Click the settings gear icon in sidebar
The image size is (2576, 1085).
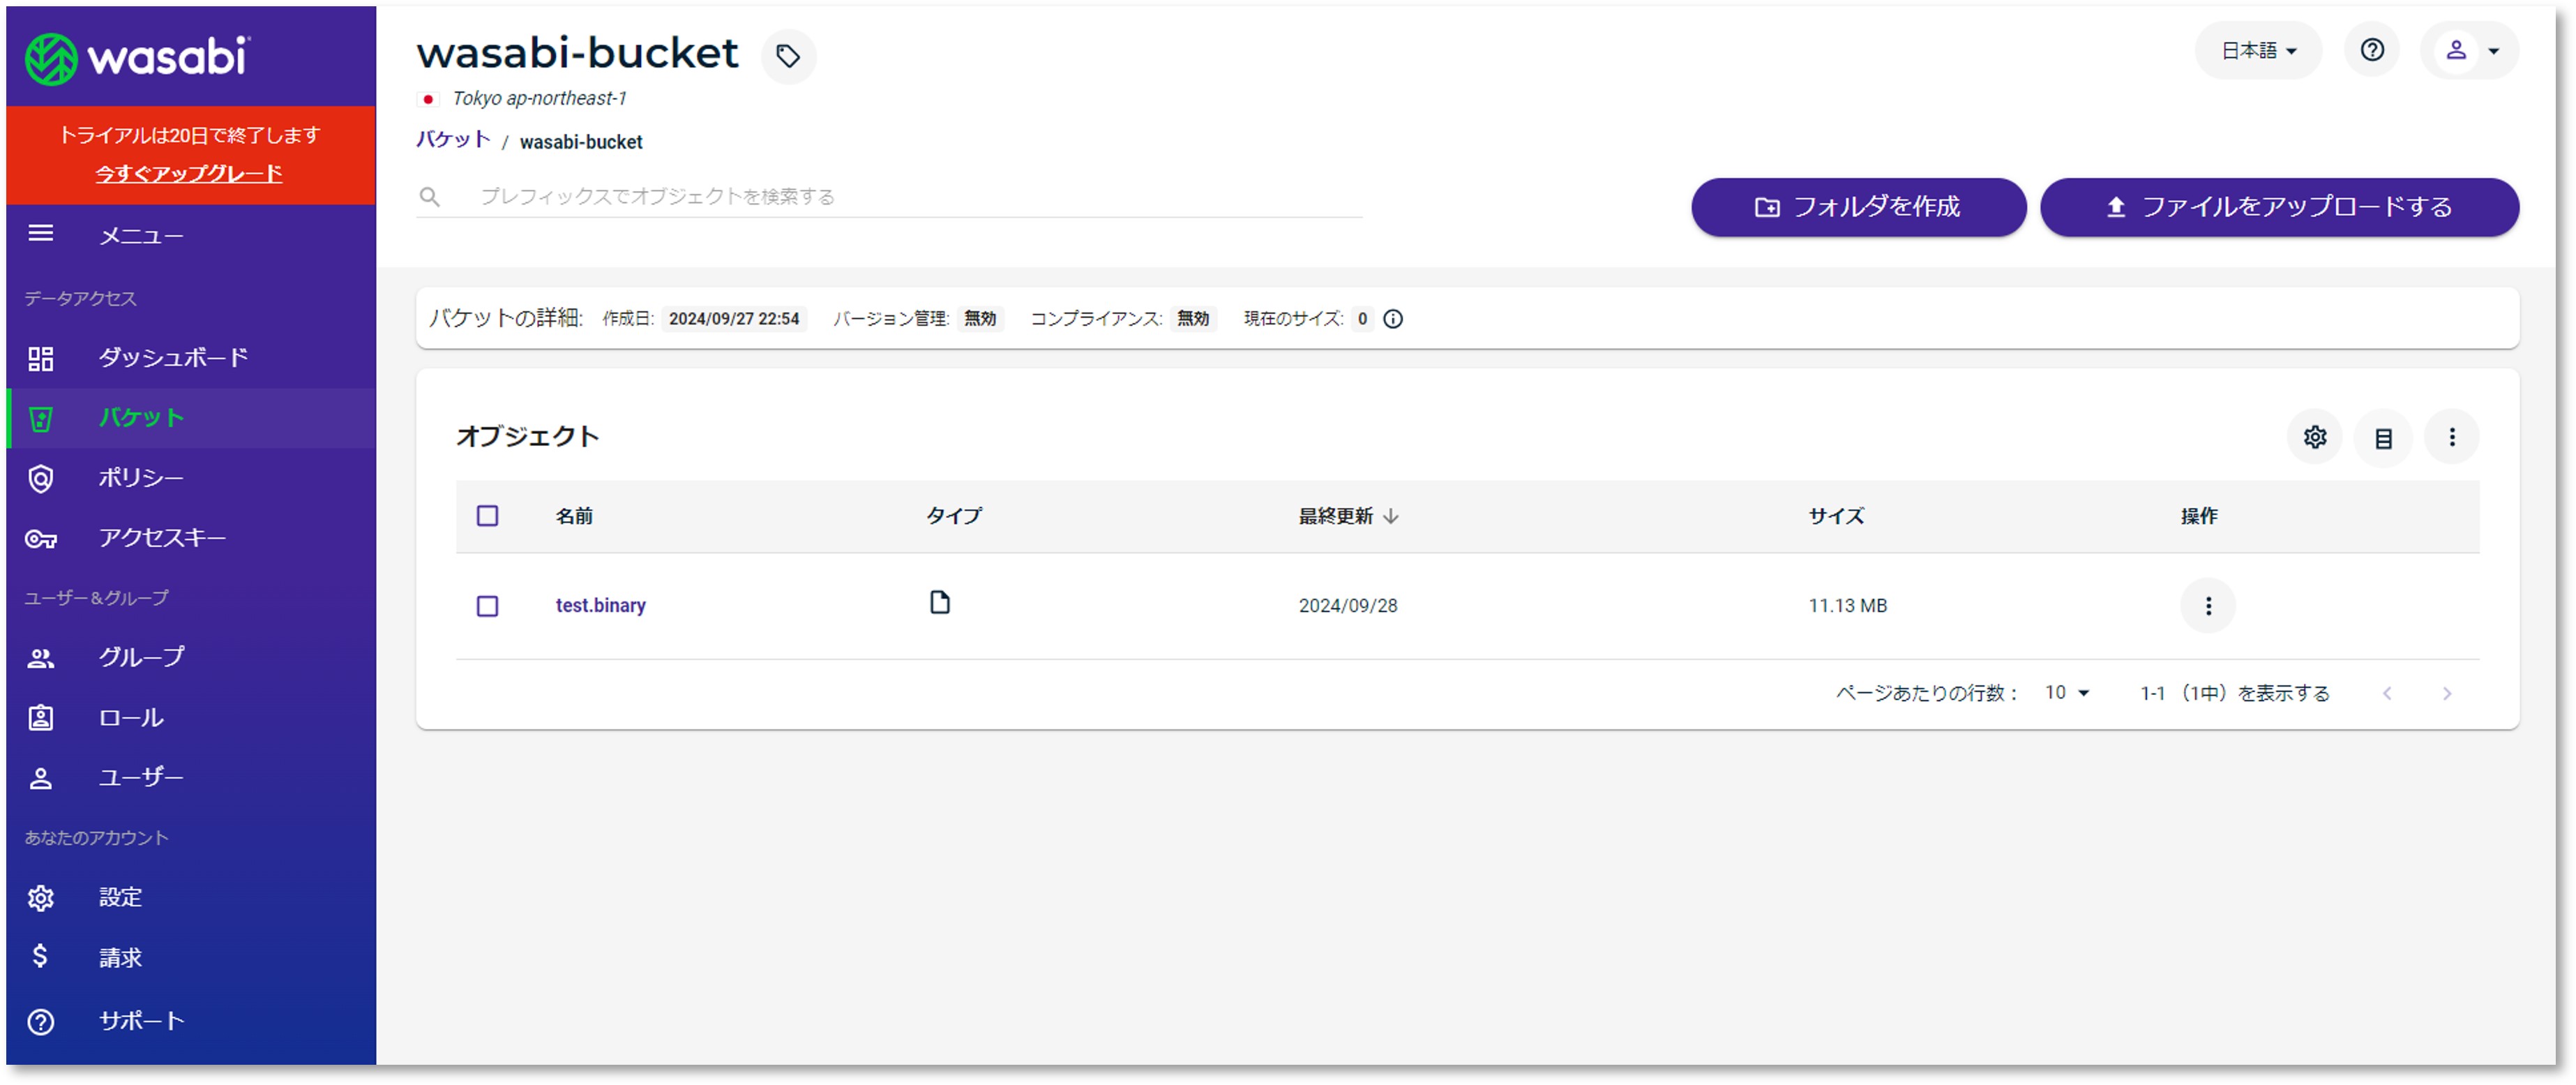[x=41, y=898]
